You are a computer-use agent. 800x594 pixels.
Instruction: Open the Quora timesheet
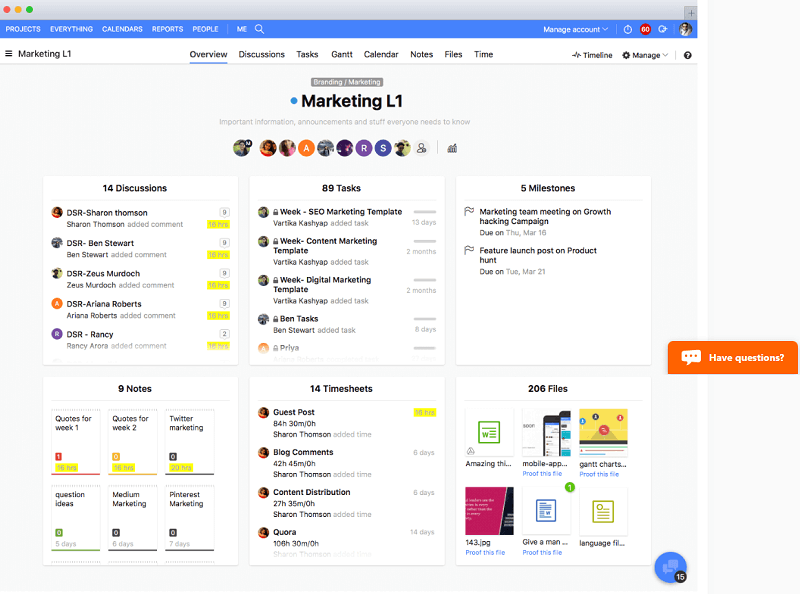coord(285,532)
